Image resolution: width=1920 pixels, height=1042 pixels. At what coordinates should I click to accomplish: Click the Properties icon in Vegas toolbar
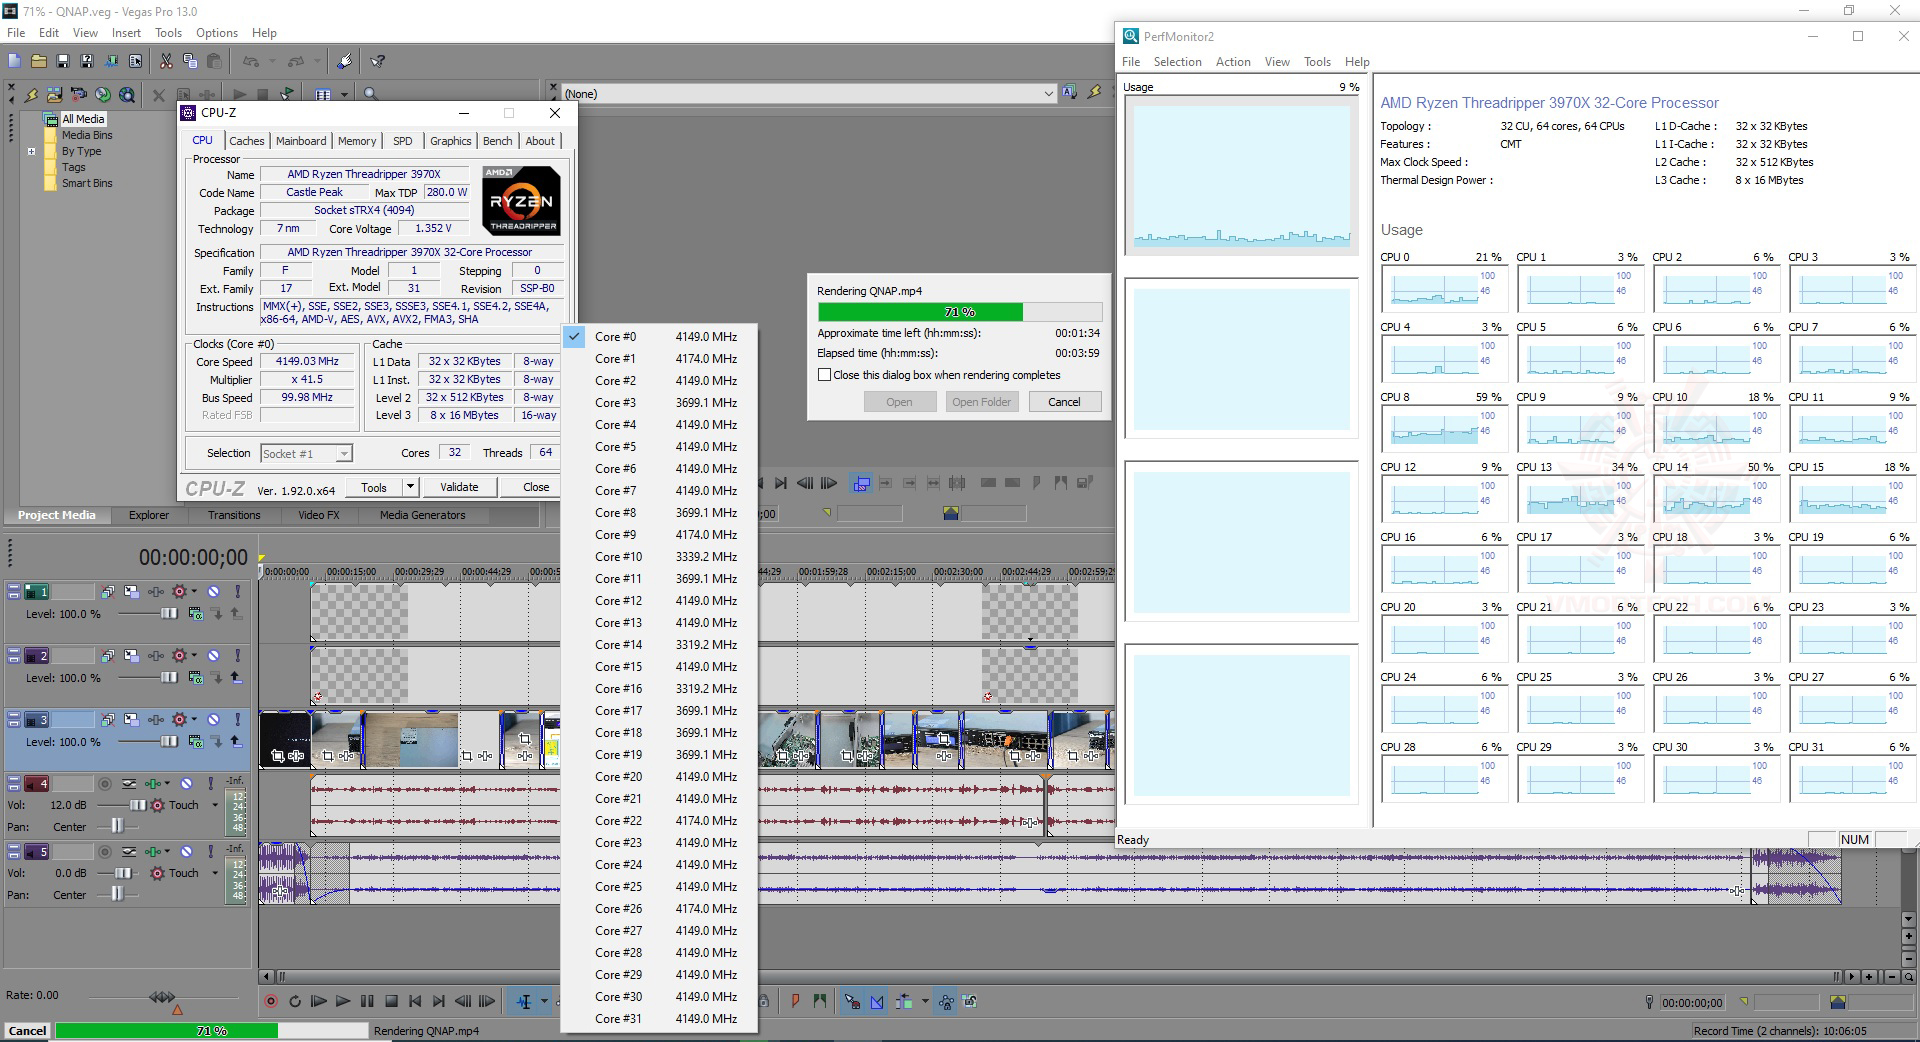point(135,61)
